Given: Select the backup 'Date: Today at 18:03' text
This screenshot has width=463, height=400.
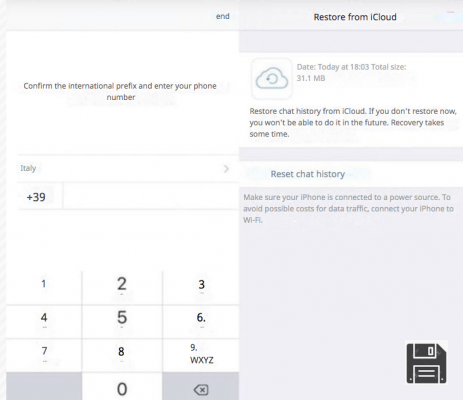Looking at the screenshot, I should tap(333, 67).
